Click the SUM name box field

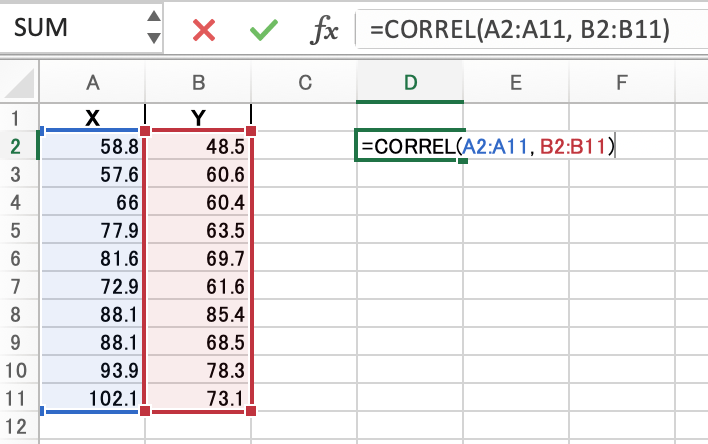(x=70, y=30)
